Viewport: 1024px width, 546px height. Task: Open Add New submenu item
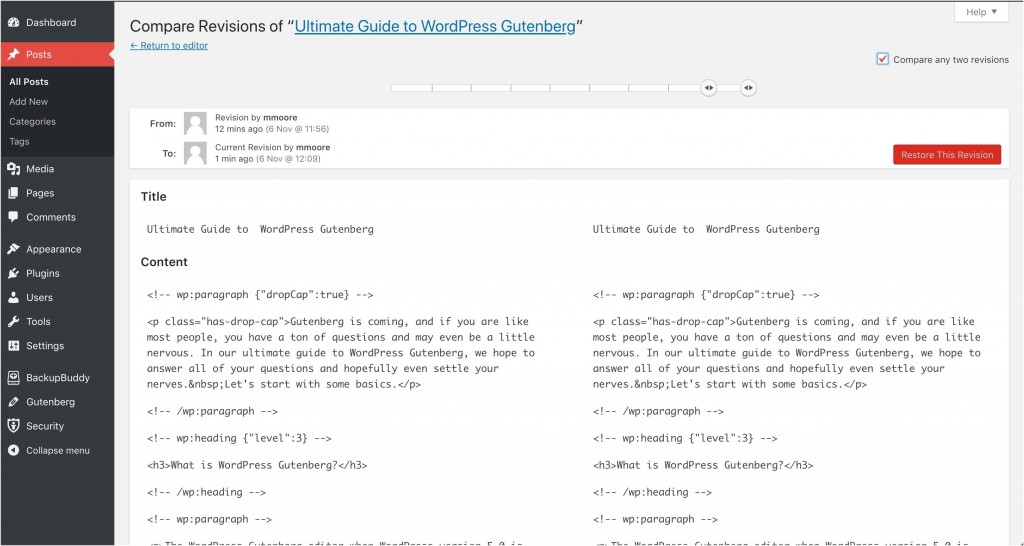(29, 101)
